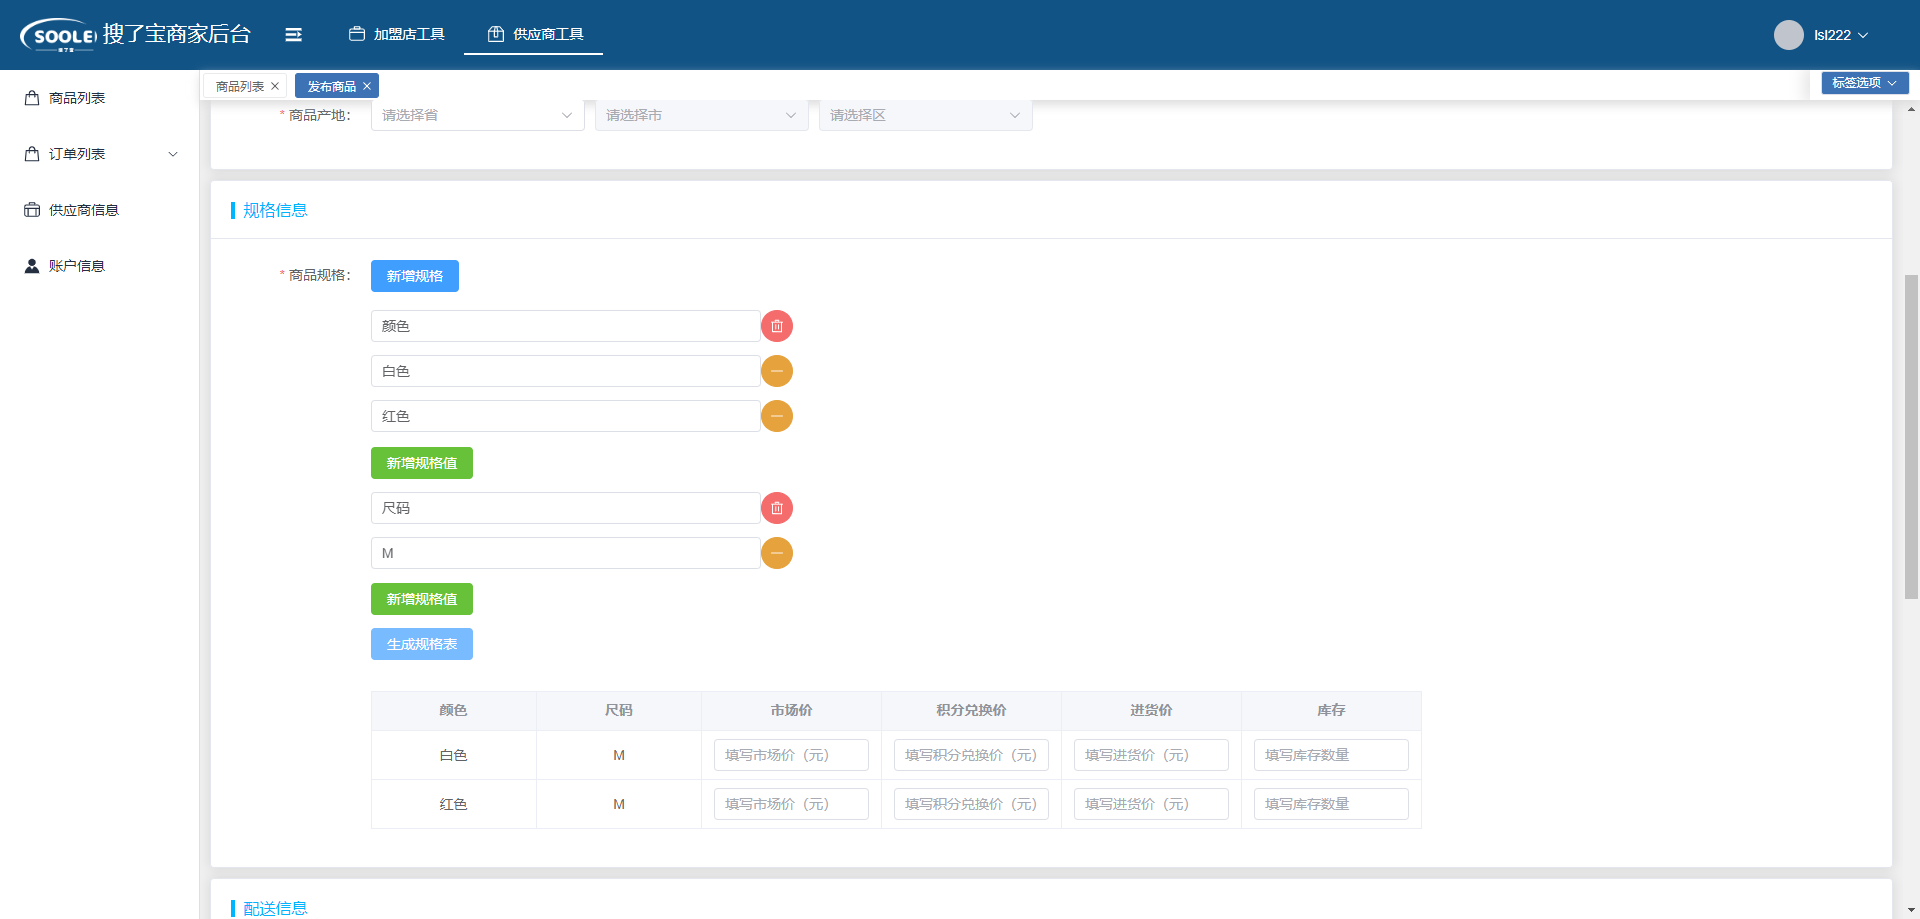Click the 生成规格表 button

421,644
